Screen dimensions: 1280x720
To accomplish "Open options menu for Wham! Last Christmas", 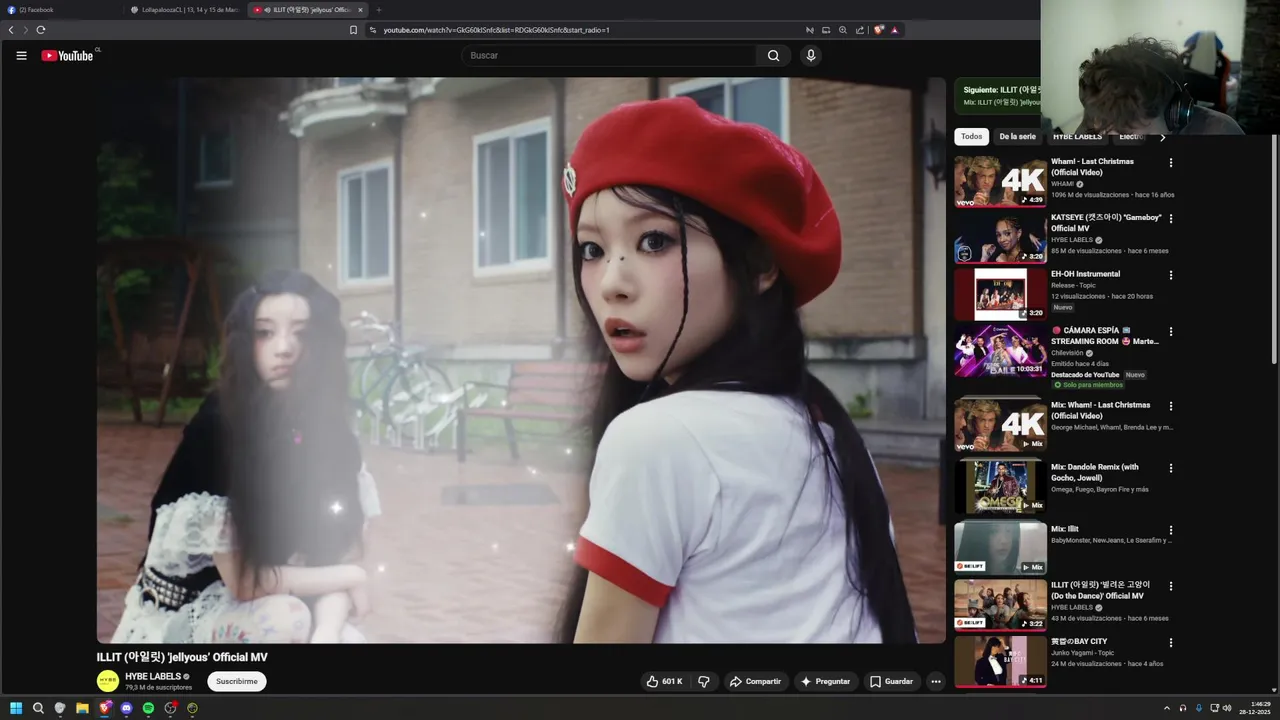I will [1171, 162].
